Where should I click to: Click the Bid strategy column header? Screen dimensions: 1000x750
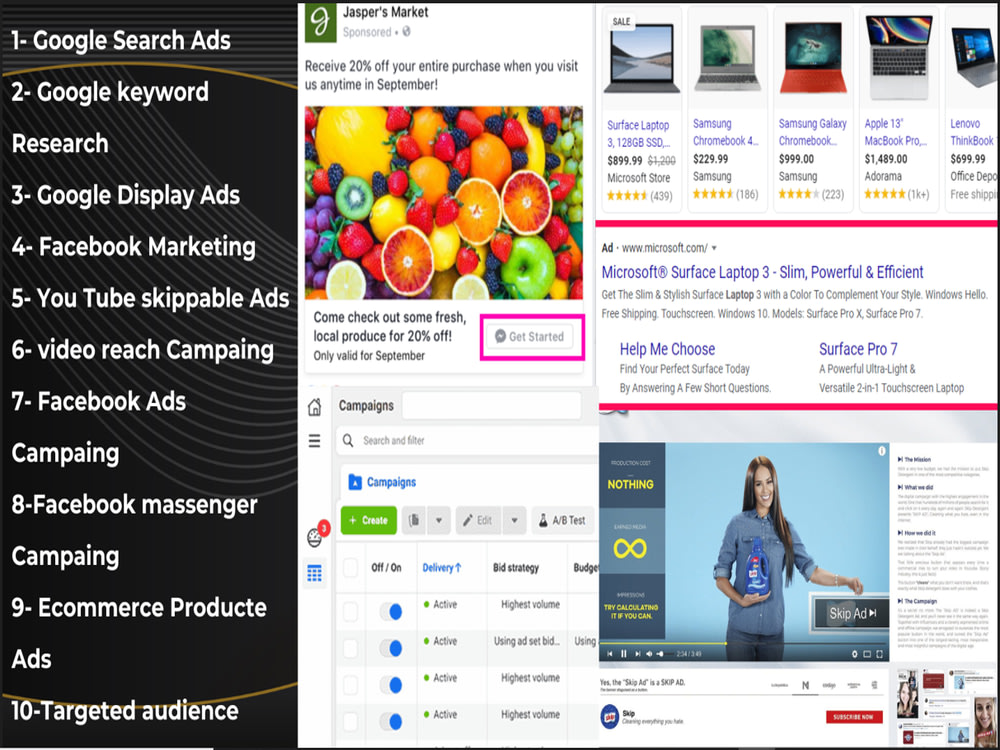tap(515, 568)
